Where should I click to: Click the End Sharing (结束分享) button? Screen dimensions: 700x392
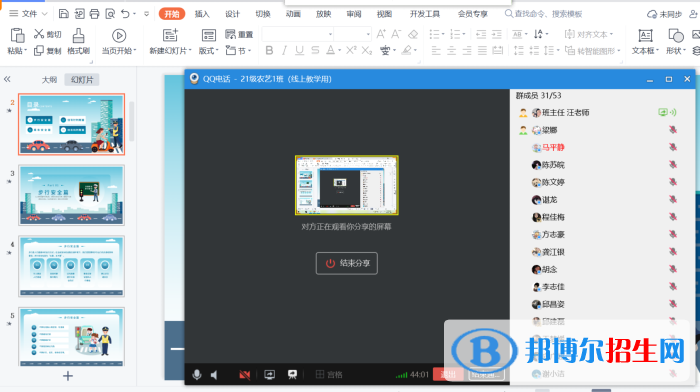pos(346,263)
